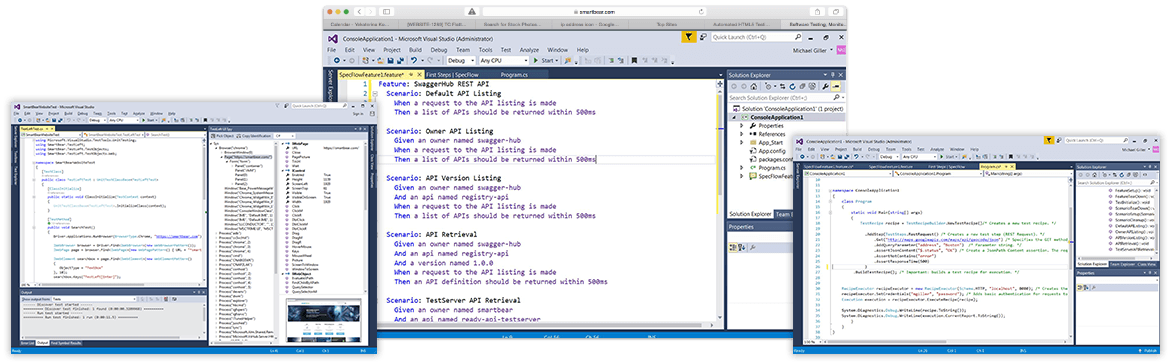Click the Open File icon in center toolbar
Screen dimensions: 1170x363
pyautogui.click(x=380, y=60)
